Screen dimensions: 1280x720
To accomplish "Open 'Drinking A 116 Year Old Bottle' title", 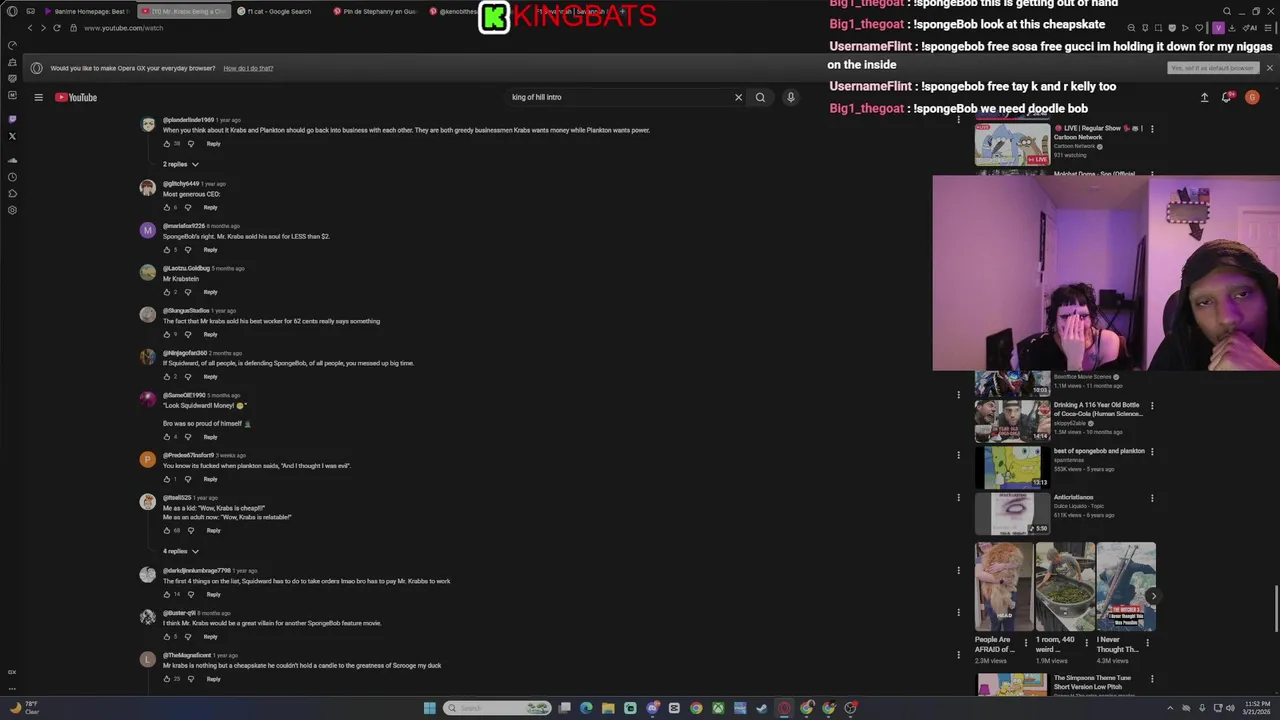I will click(x=1097, y=409).
